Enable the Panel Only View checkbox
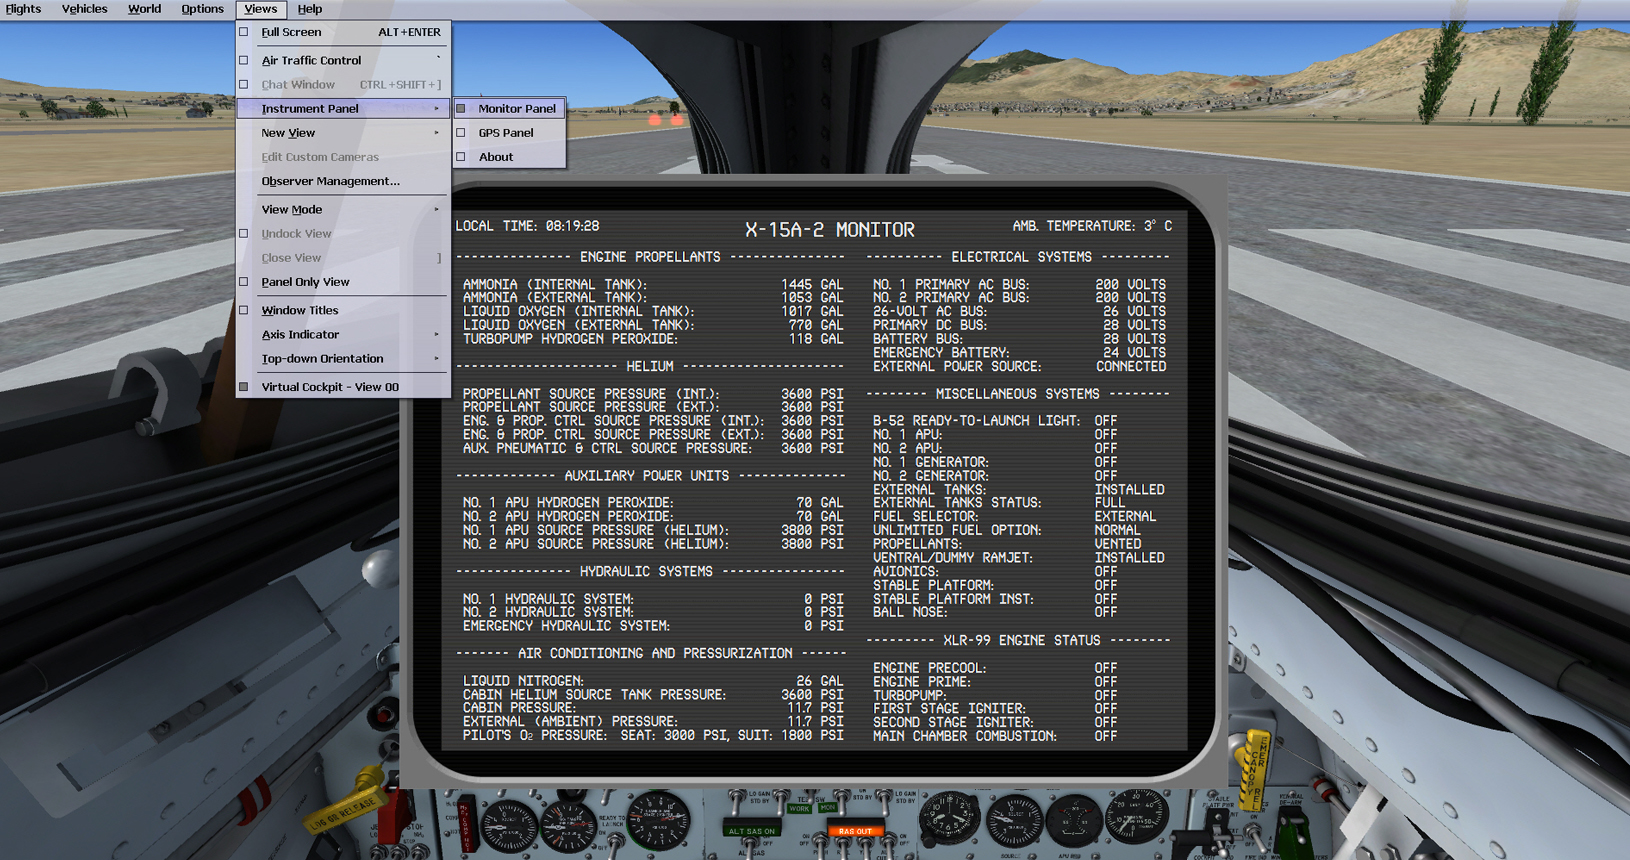 click(x=243, y=282)
